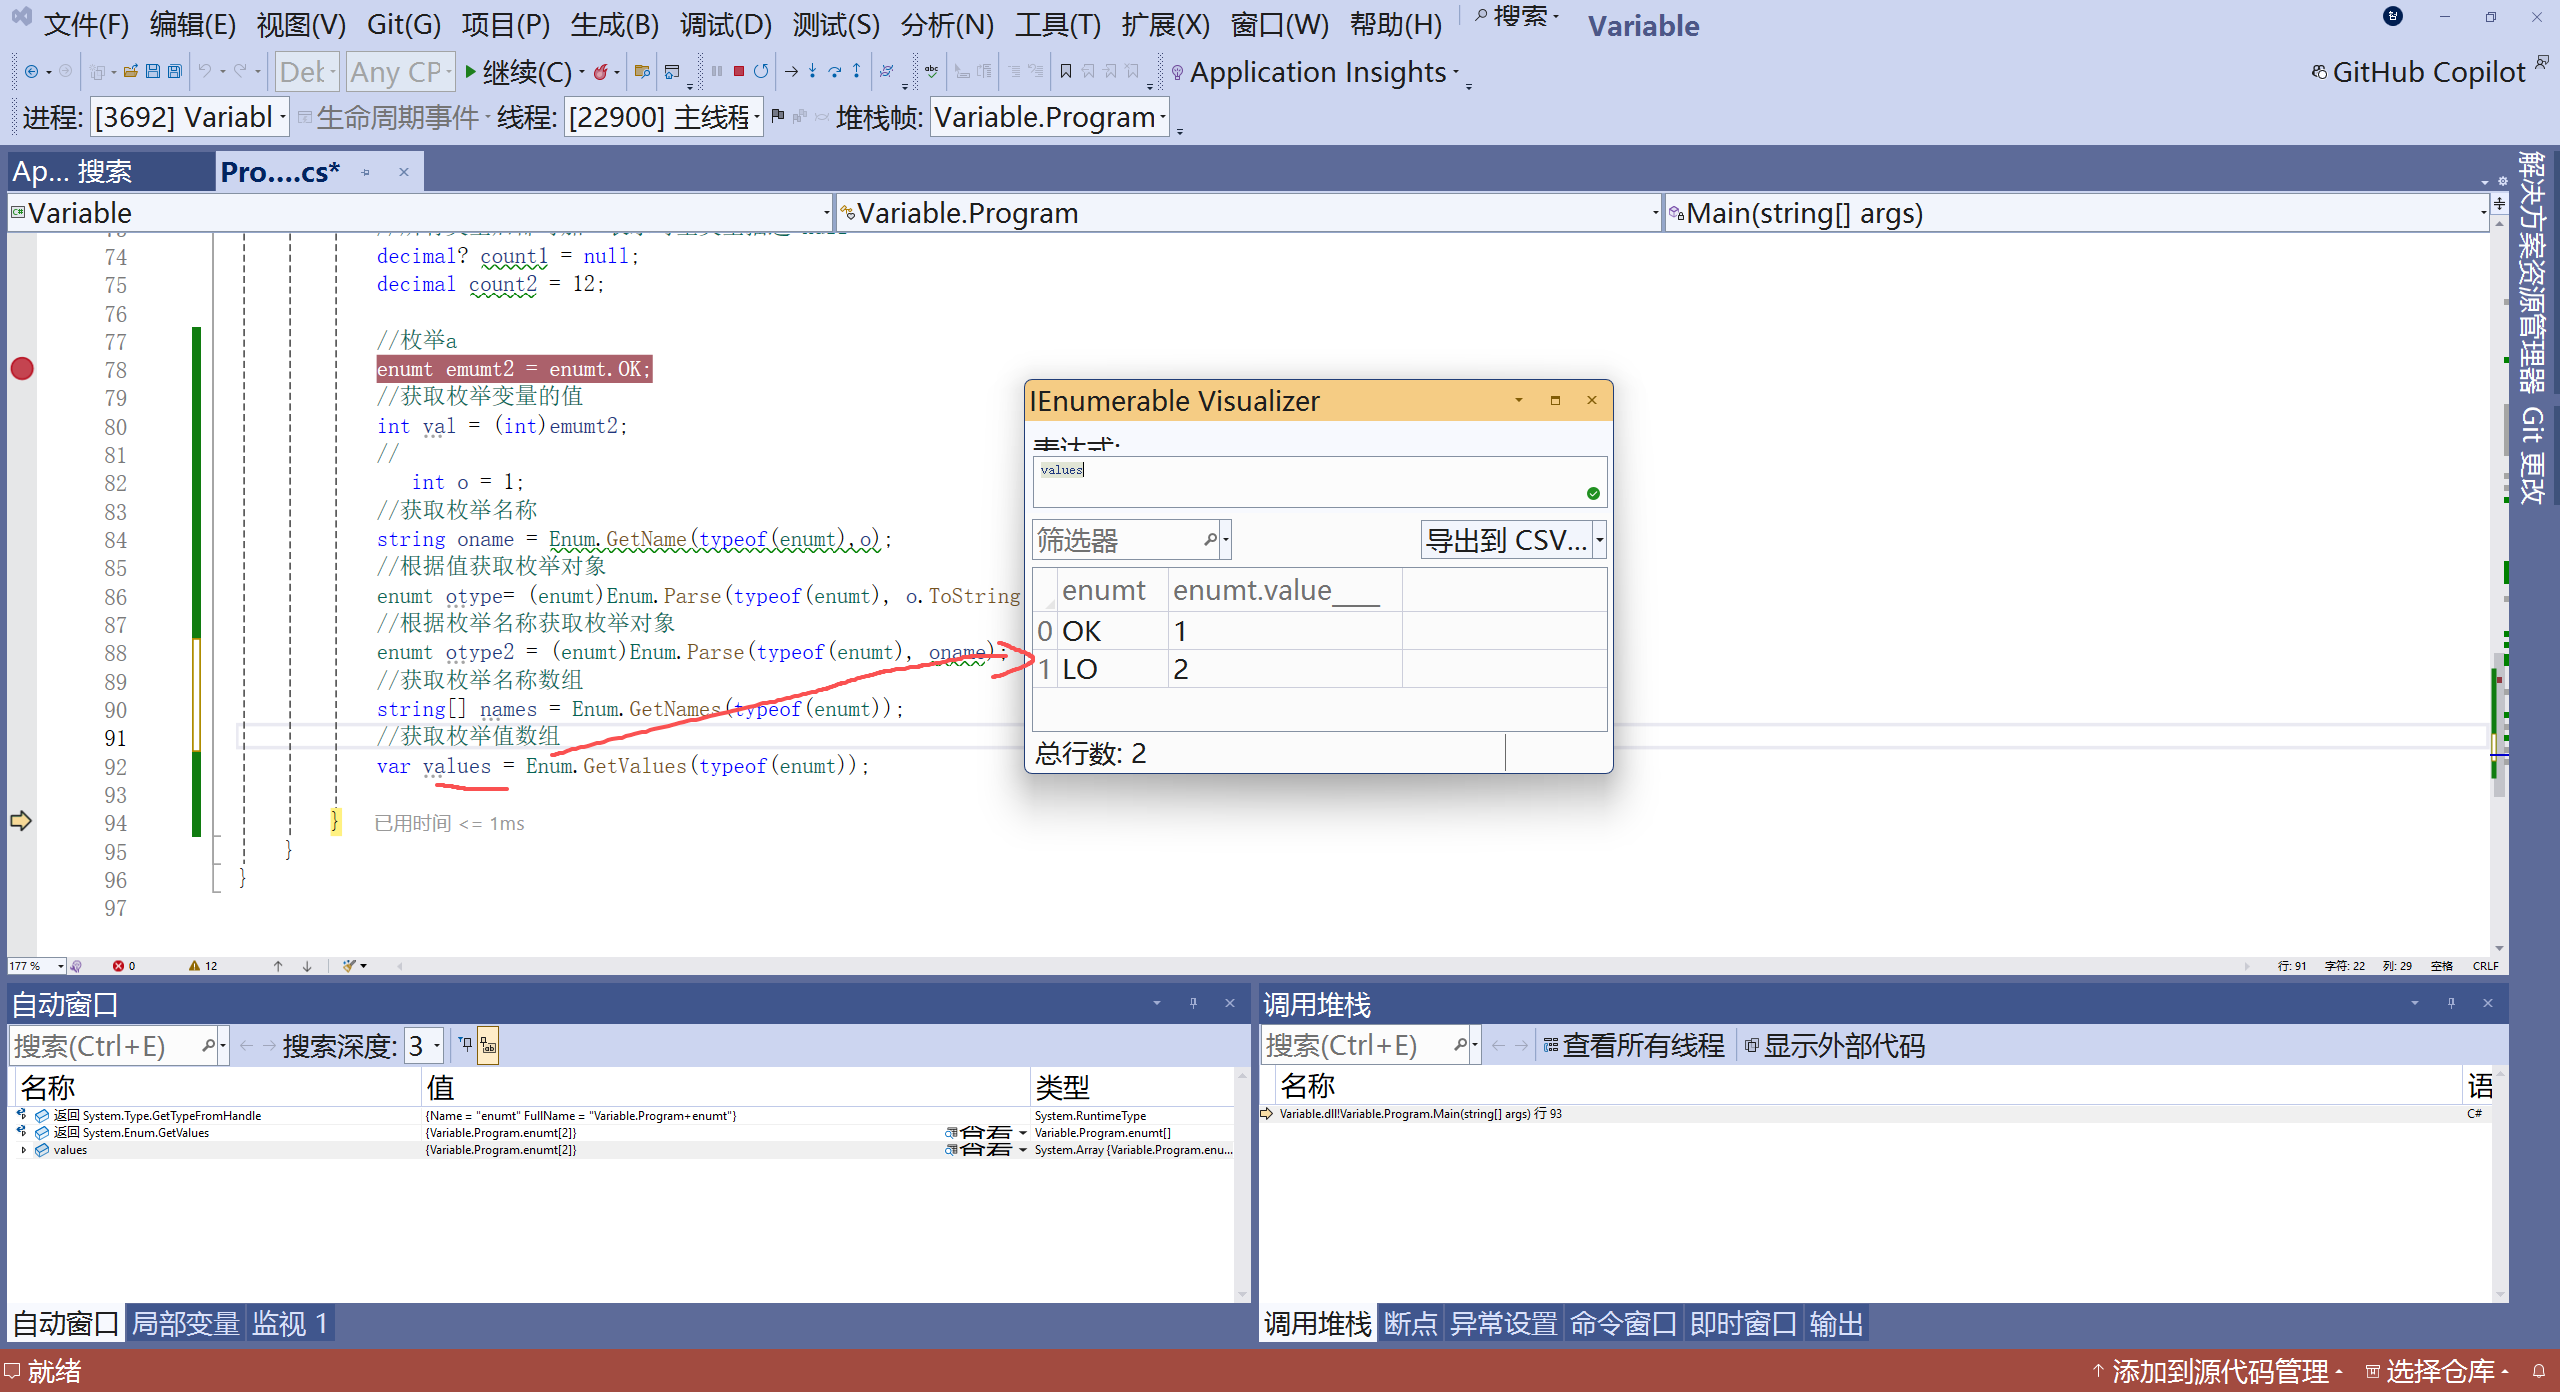Viewport: 2560px width, 1392px height.
Task: Click the Show Next Statement arrow icon
Action: point(791,72)
